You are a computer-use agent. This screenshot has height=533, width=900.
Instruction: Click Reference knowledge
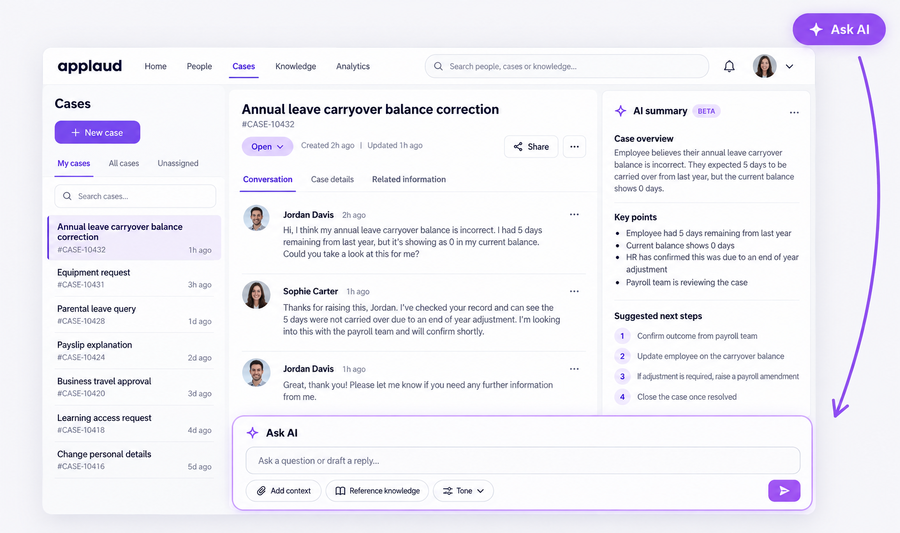tap(377, 491)
